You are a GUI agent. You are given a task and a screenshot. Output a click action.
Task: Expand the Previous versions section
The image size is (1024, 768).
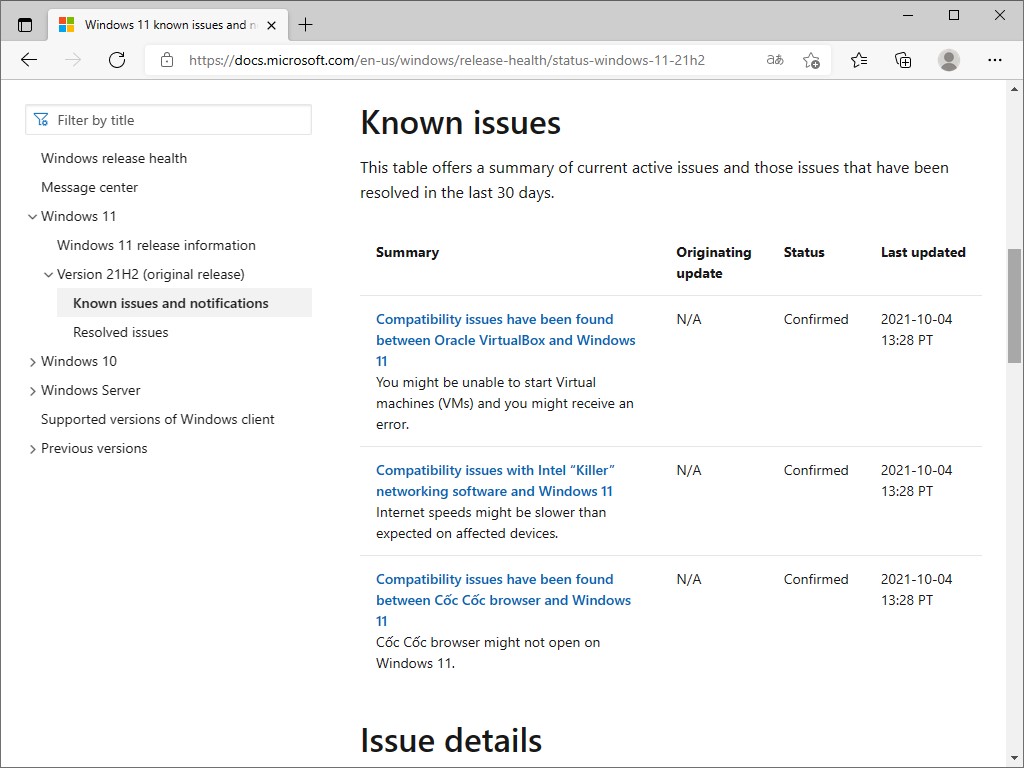point(31,449)
